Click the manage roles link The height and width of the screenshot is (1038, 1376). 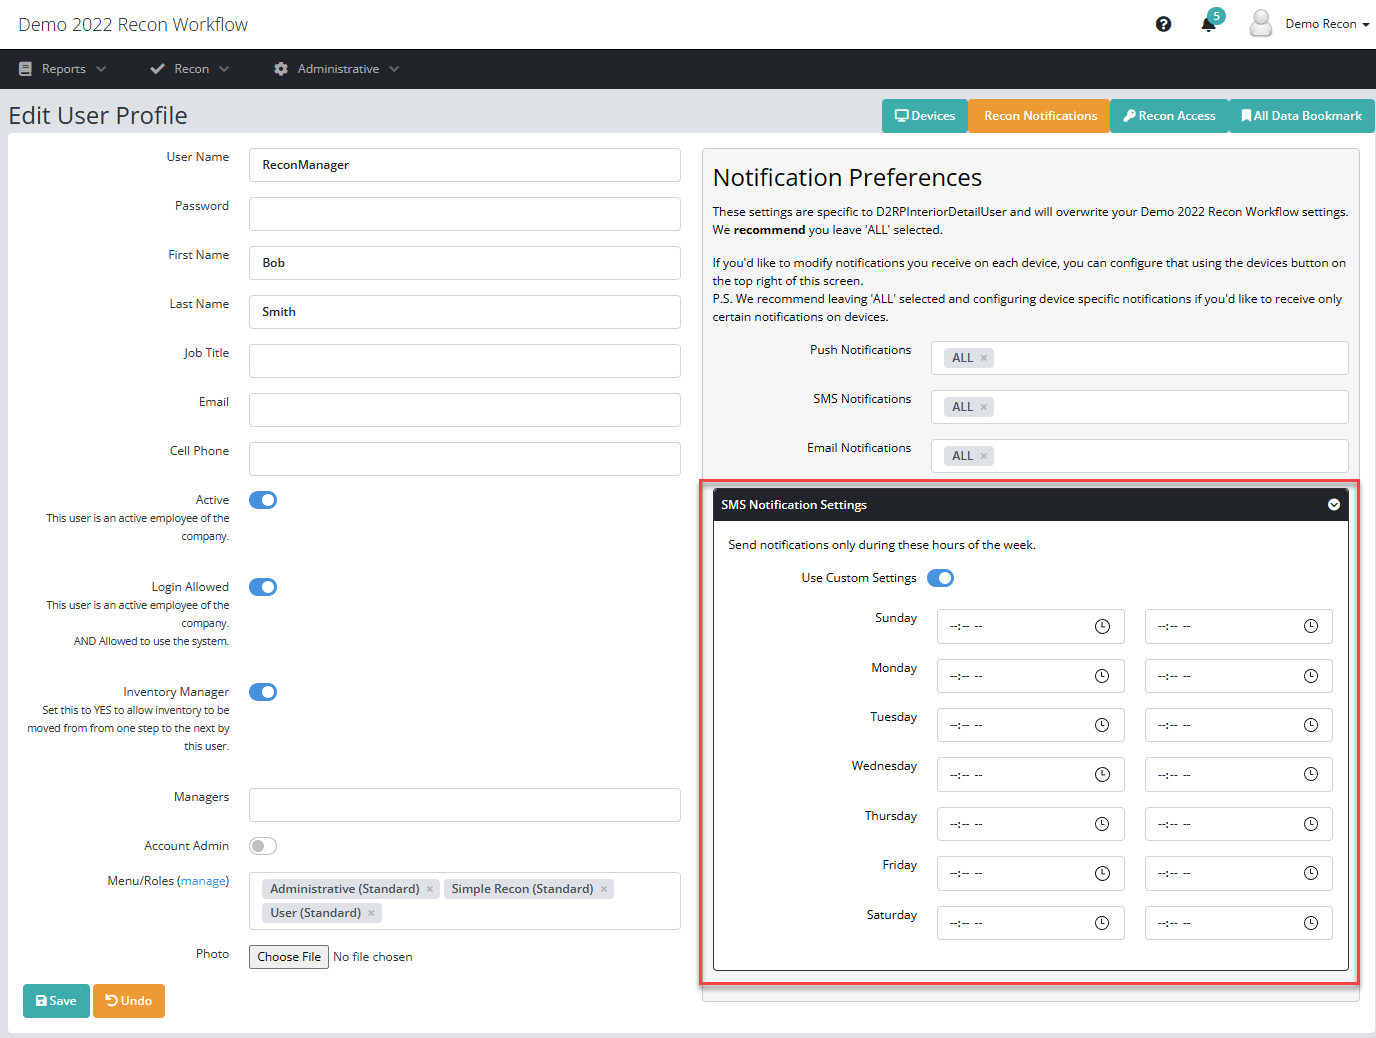click(x=203, y=881)
